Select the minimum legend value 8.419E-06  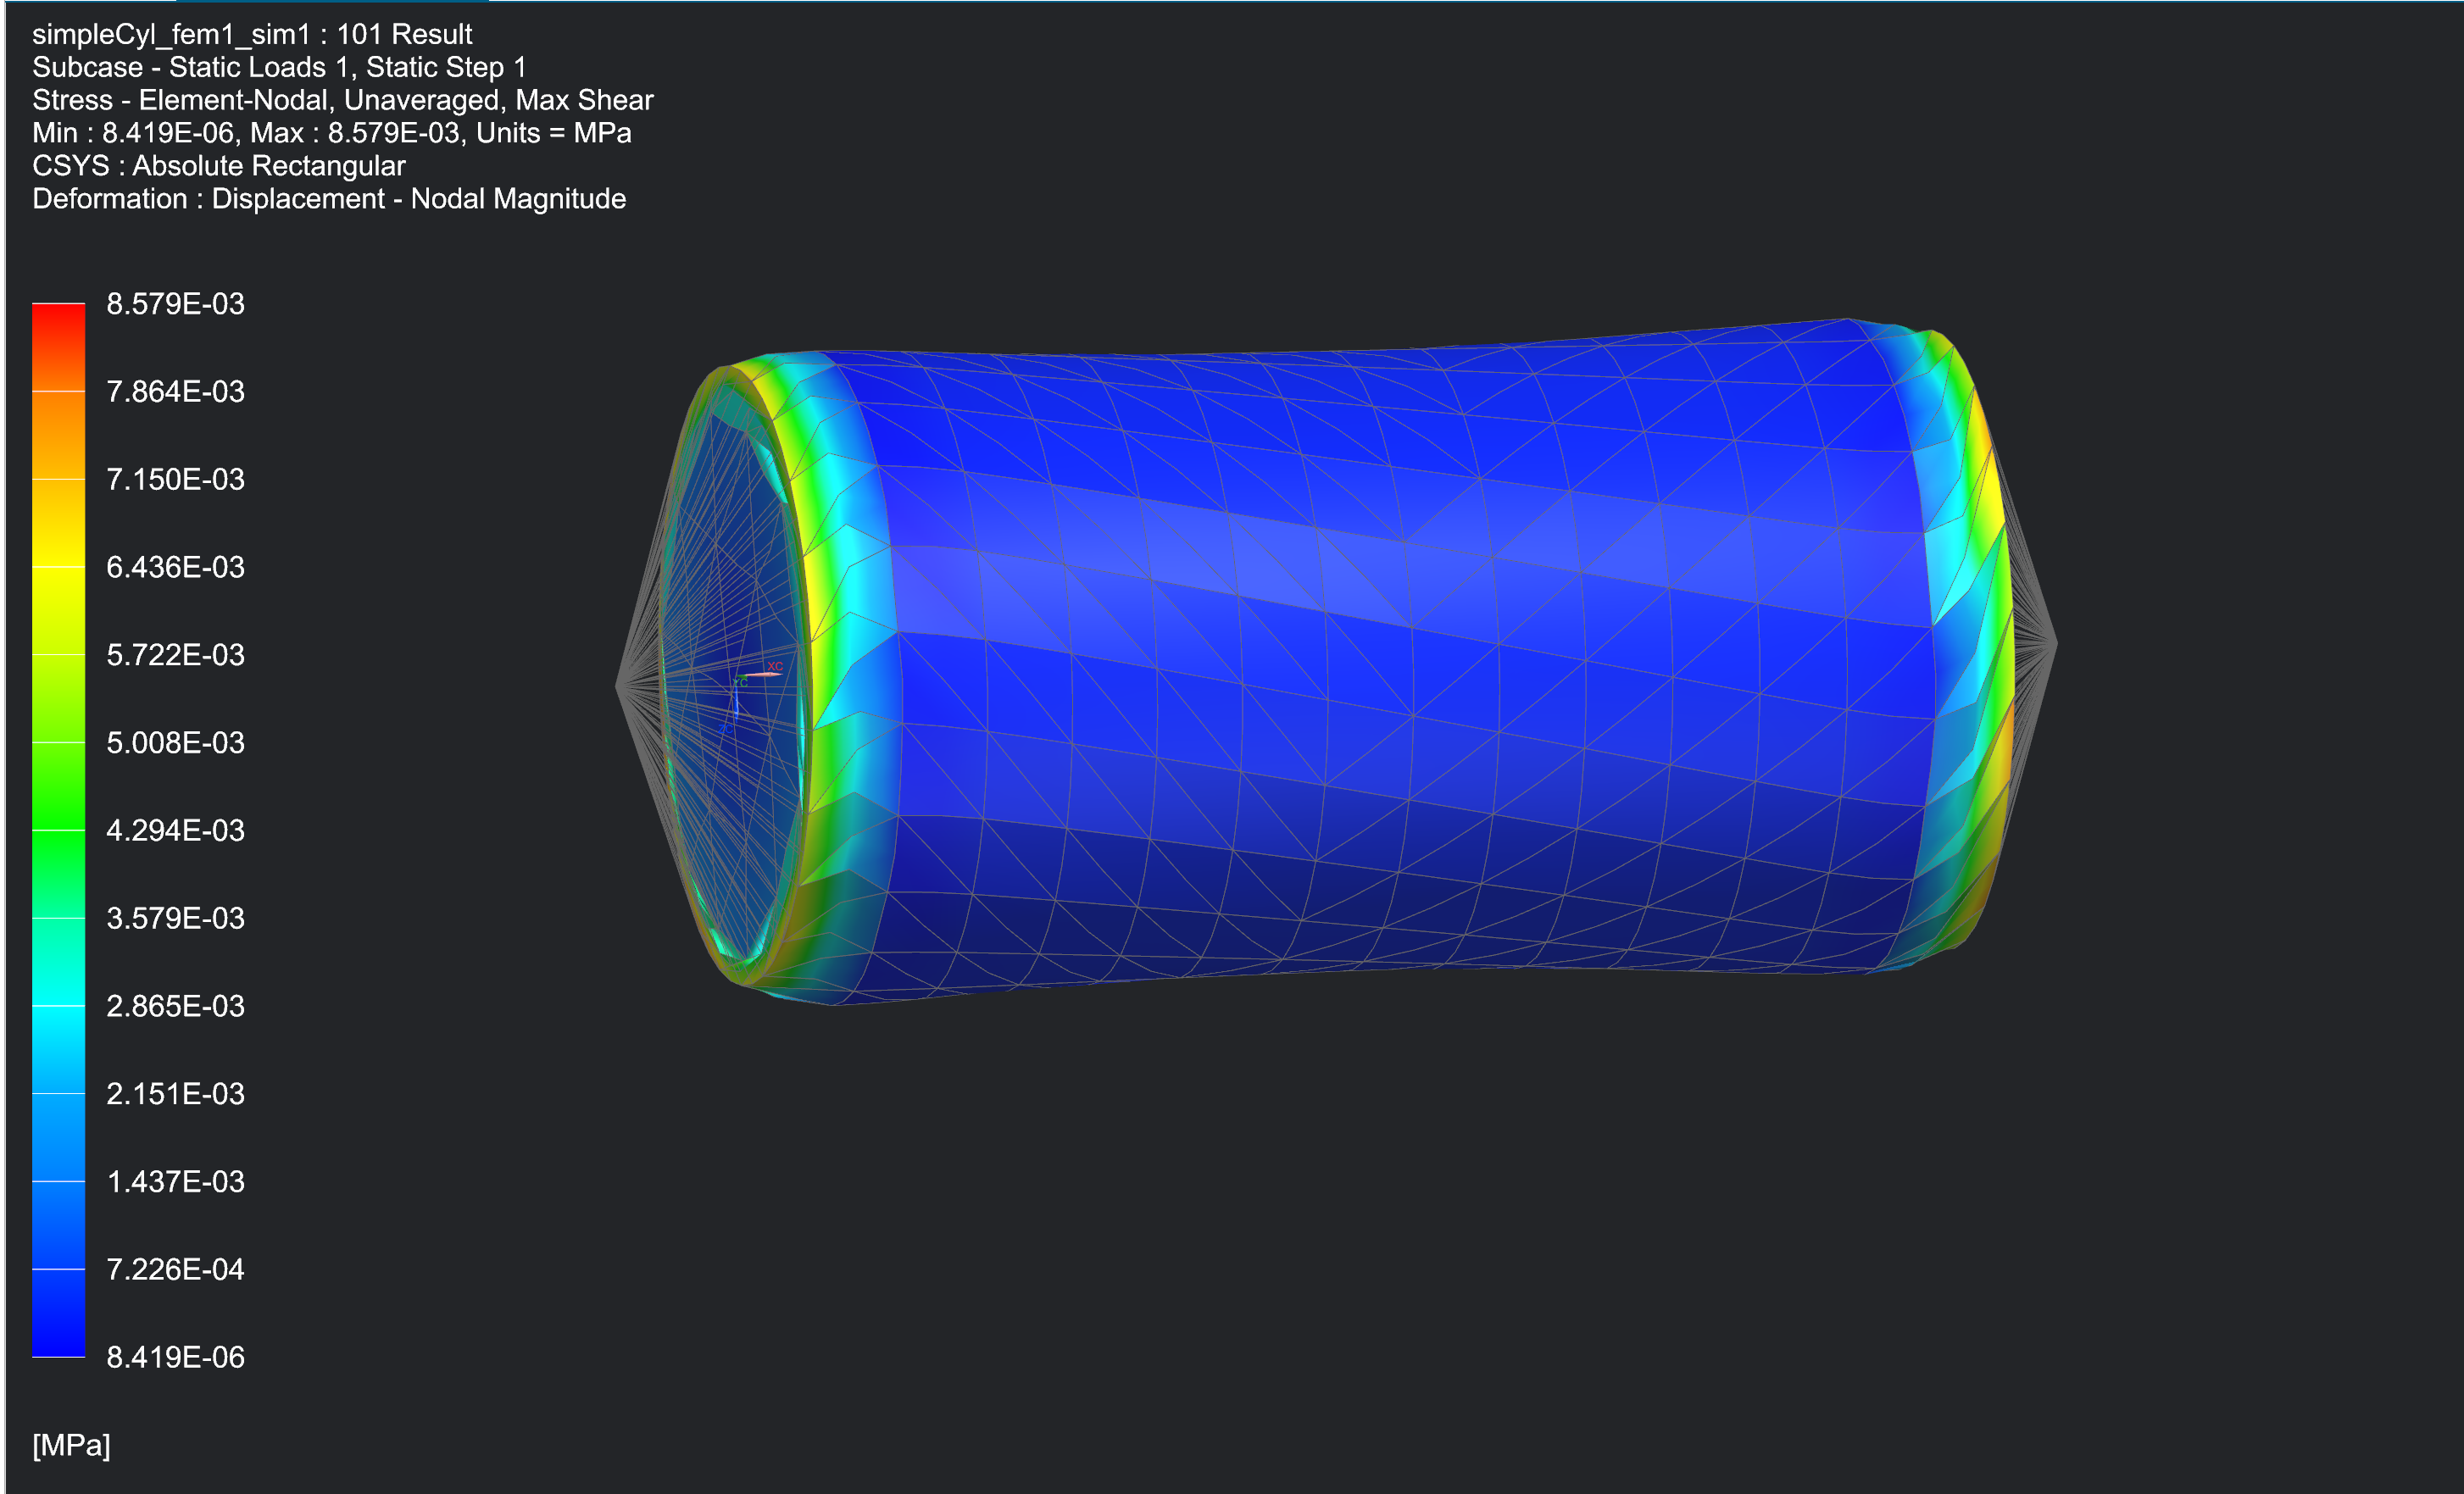pos(175,1357)
